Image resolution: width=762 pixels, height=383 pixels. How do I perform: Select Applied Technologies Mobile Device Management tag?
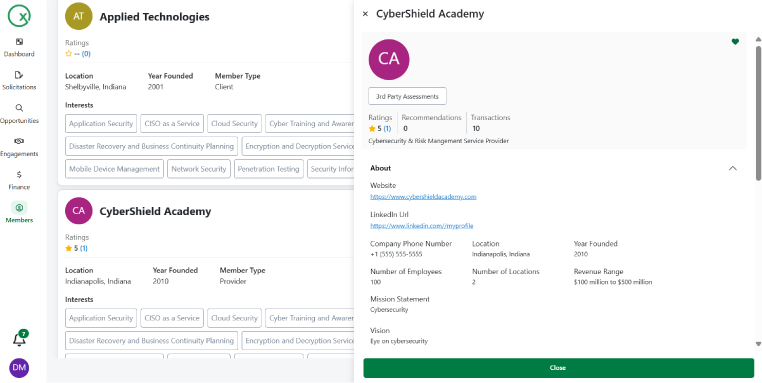pos(114,169)
